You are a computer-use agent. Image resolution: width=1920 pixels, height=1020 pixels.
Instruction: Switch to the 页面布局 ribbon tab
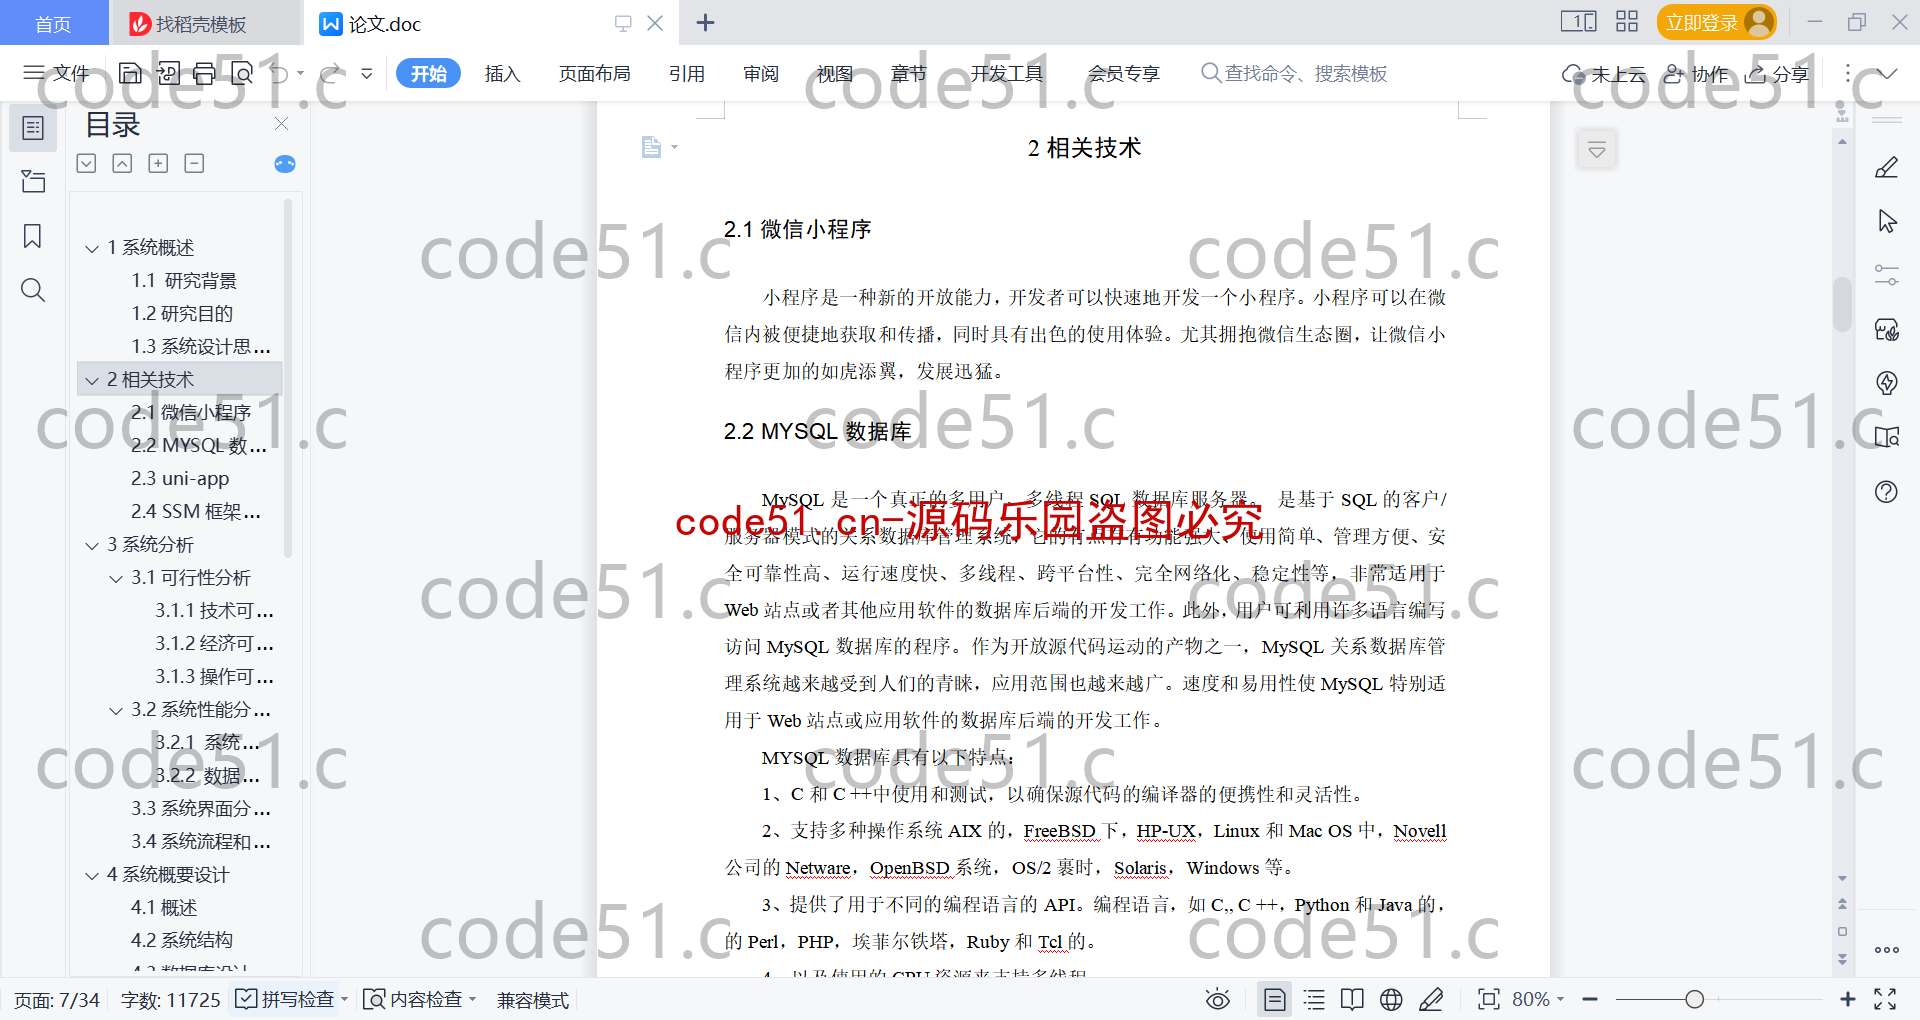pos(594,73)
